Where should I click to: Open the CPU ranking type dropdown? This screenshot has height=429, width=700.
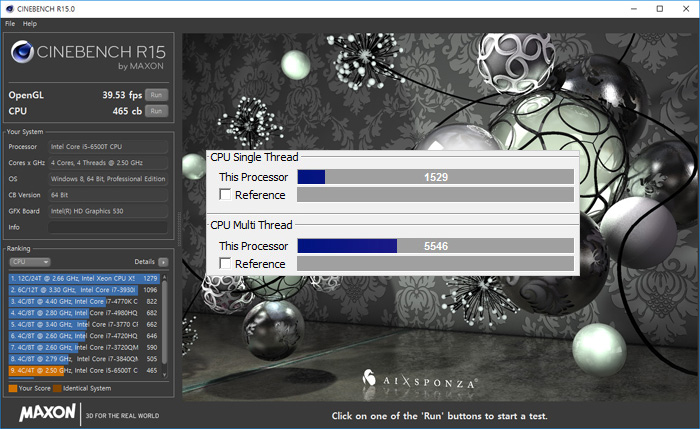pyautogui.click(x=29, y=261)
